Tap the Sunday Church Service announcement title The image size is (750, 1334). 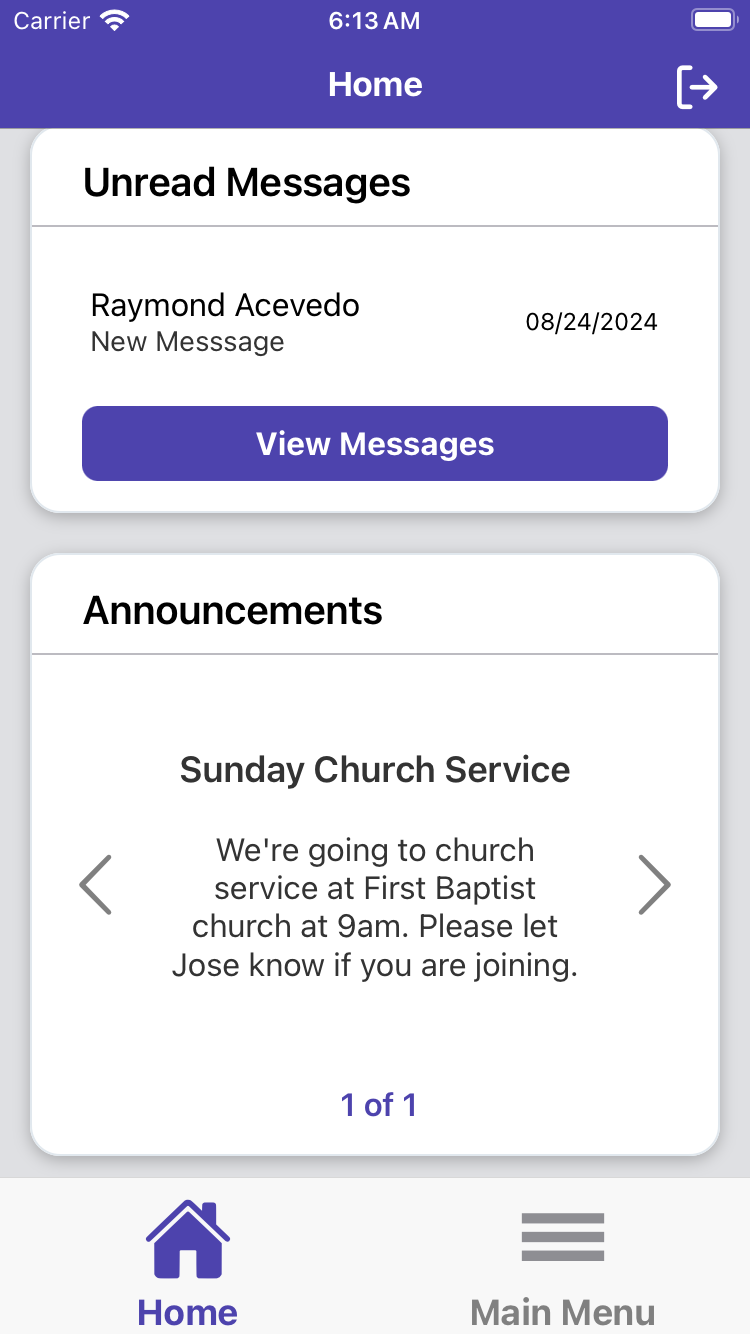(x=375, y=770)
